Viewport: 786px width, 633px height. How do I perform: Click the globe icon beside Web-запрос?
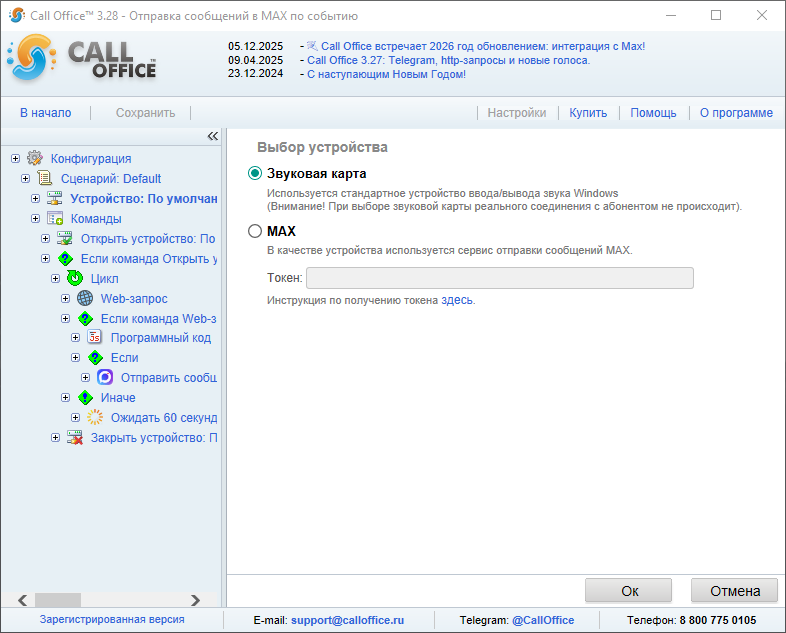click(85, 298)
